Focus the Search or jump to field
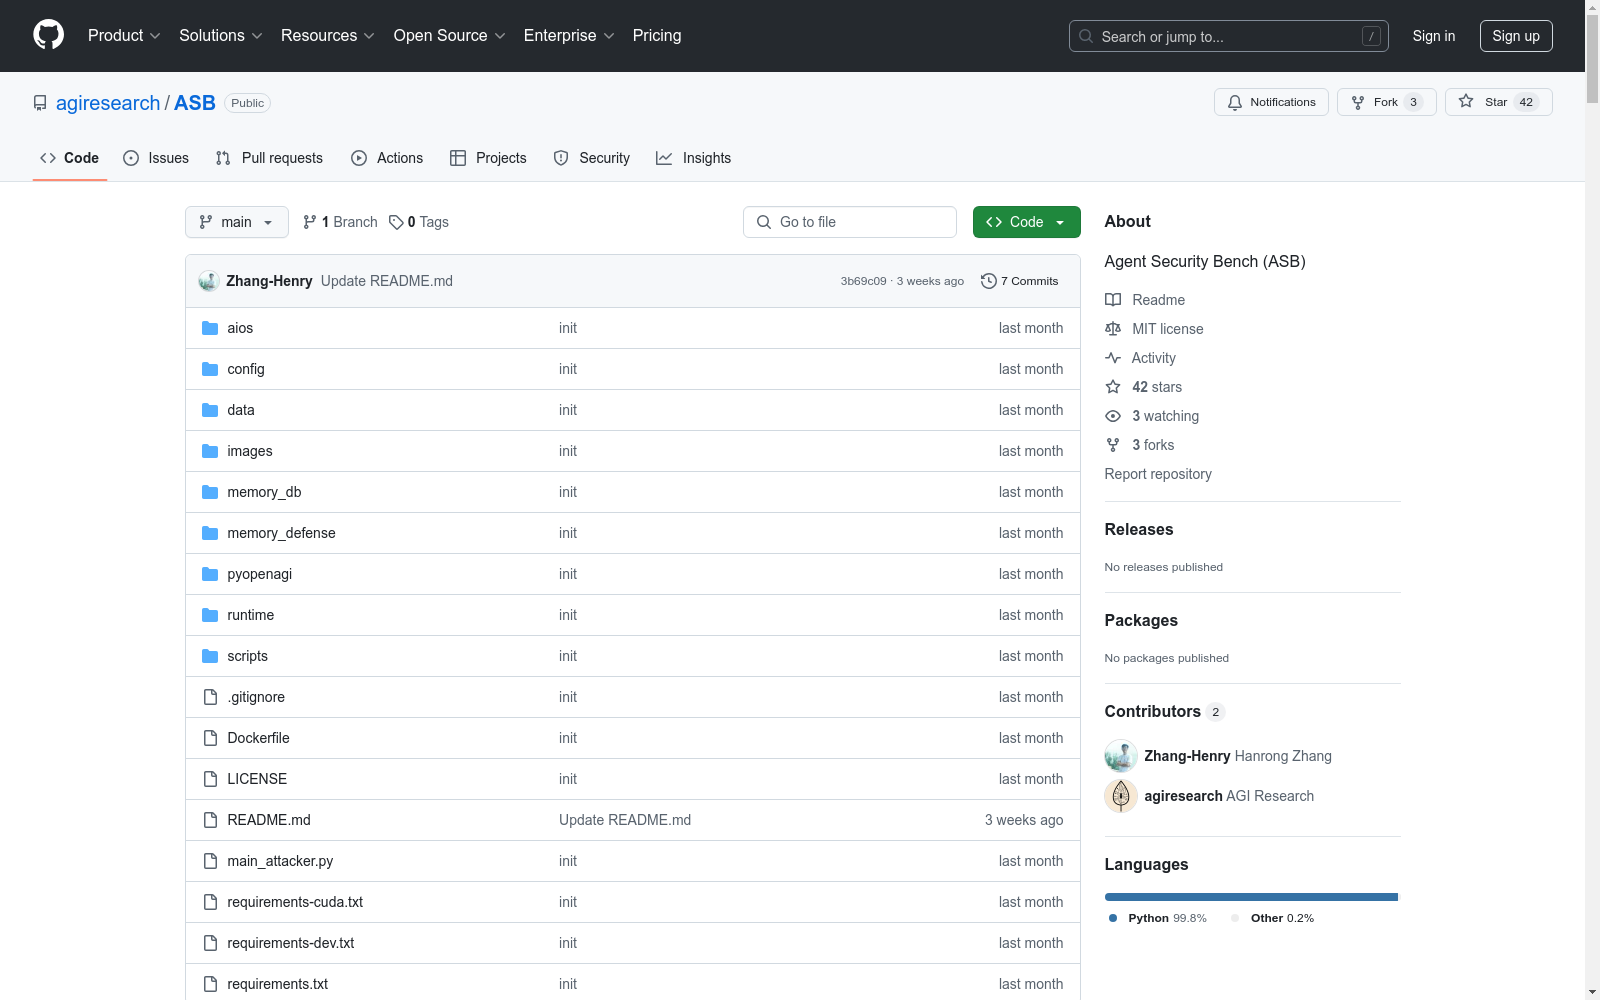This screenshot has height=1000, width=1600. pyautogui.click(x=1229, y=36)
